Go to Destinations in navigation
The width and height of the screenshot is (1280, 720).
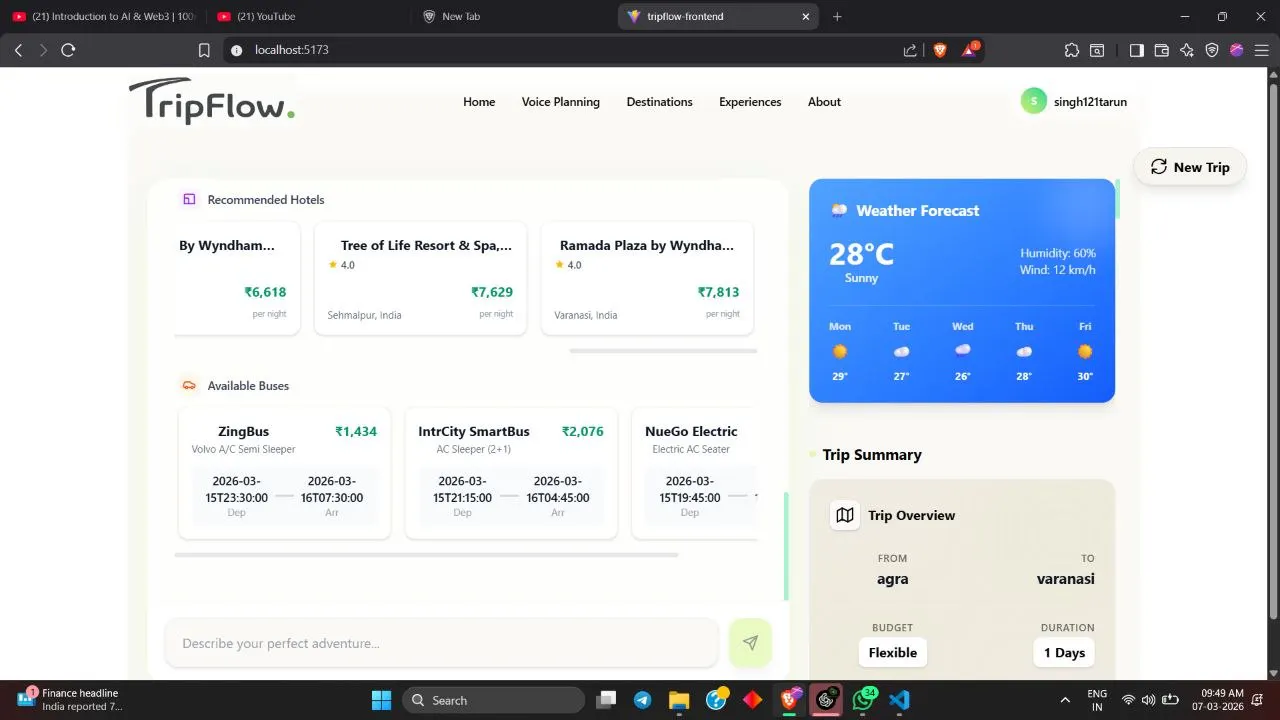[659, 102]
